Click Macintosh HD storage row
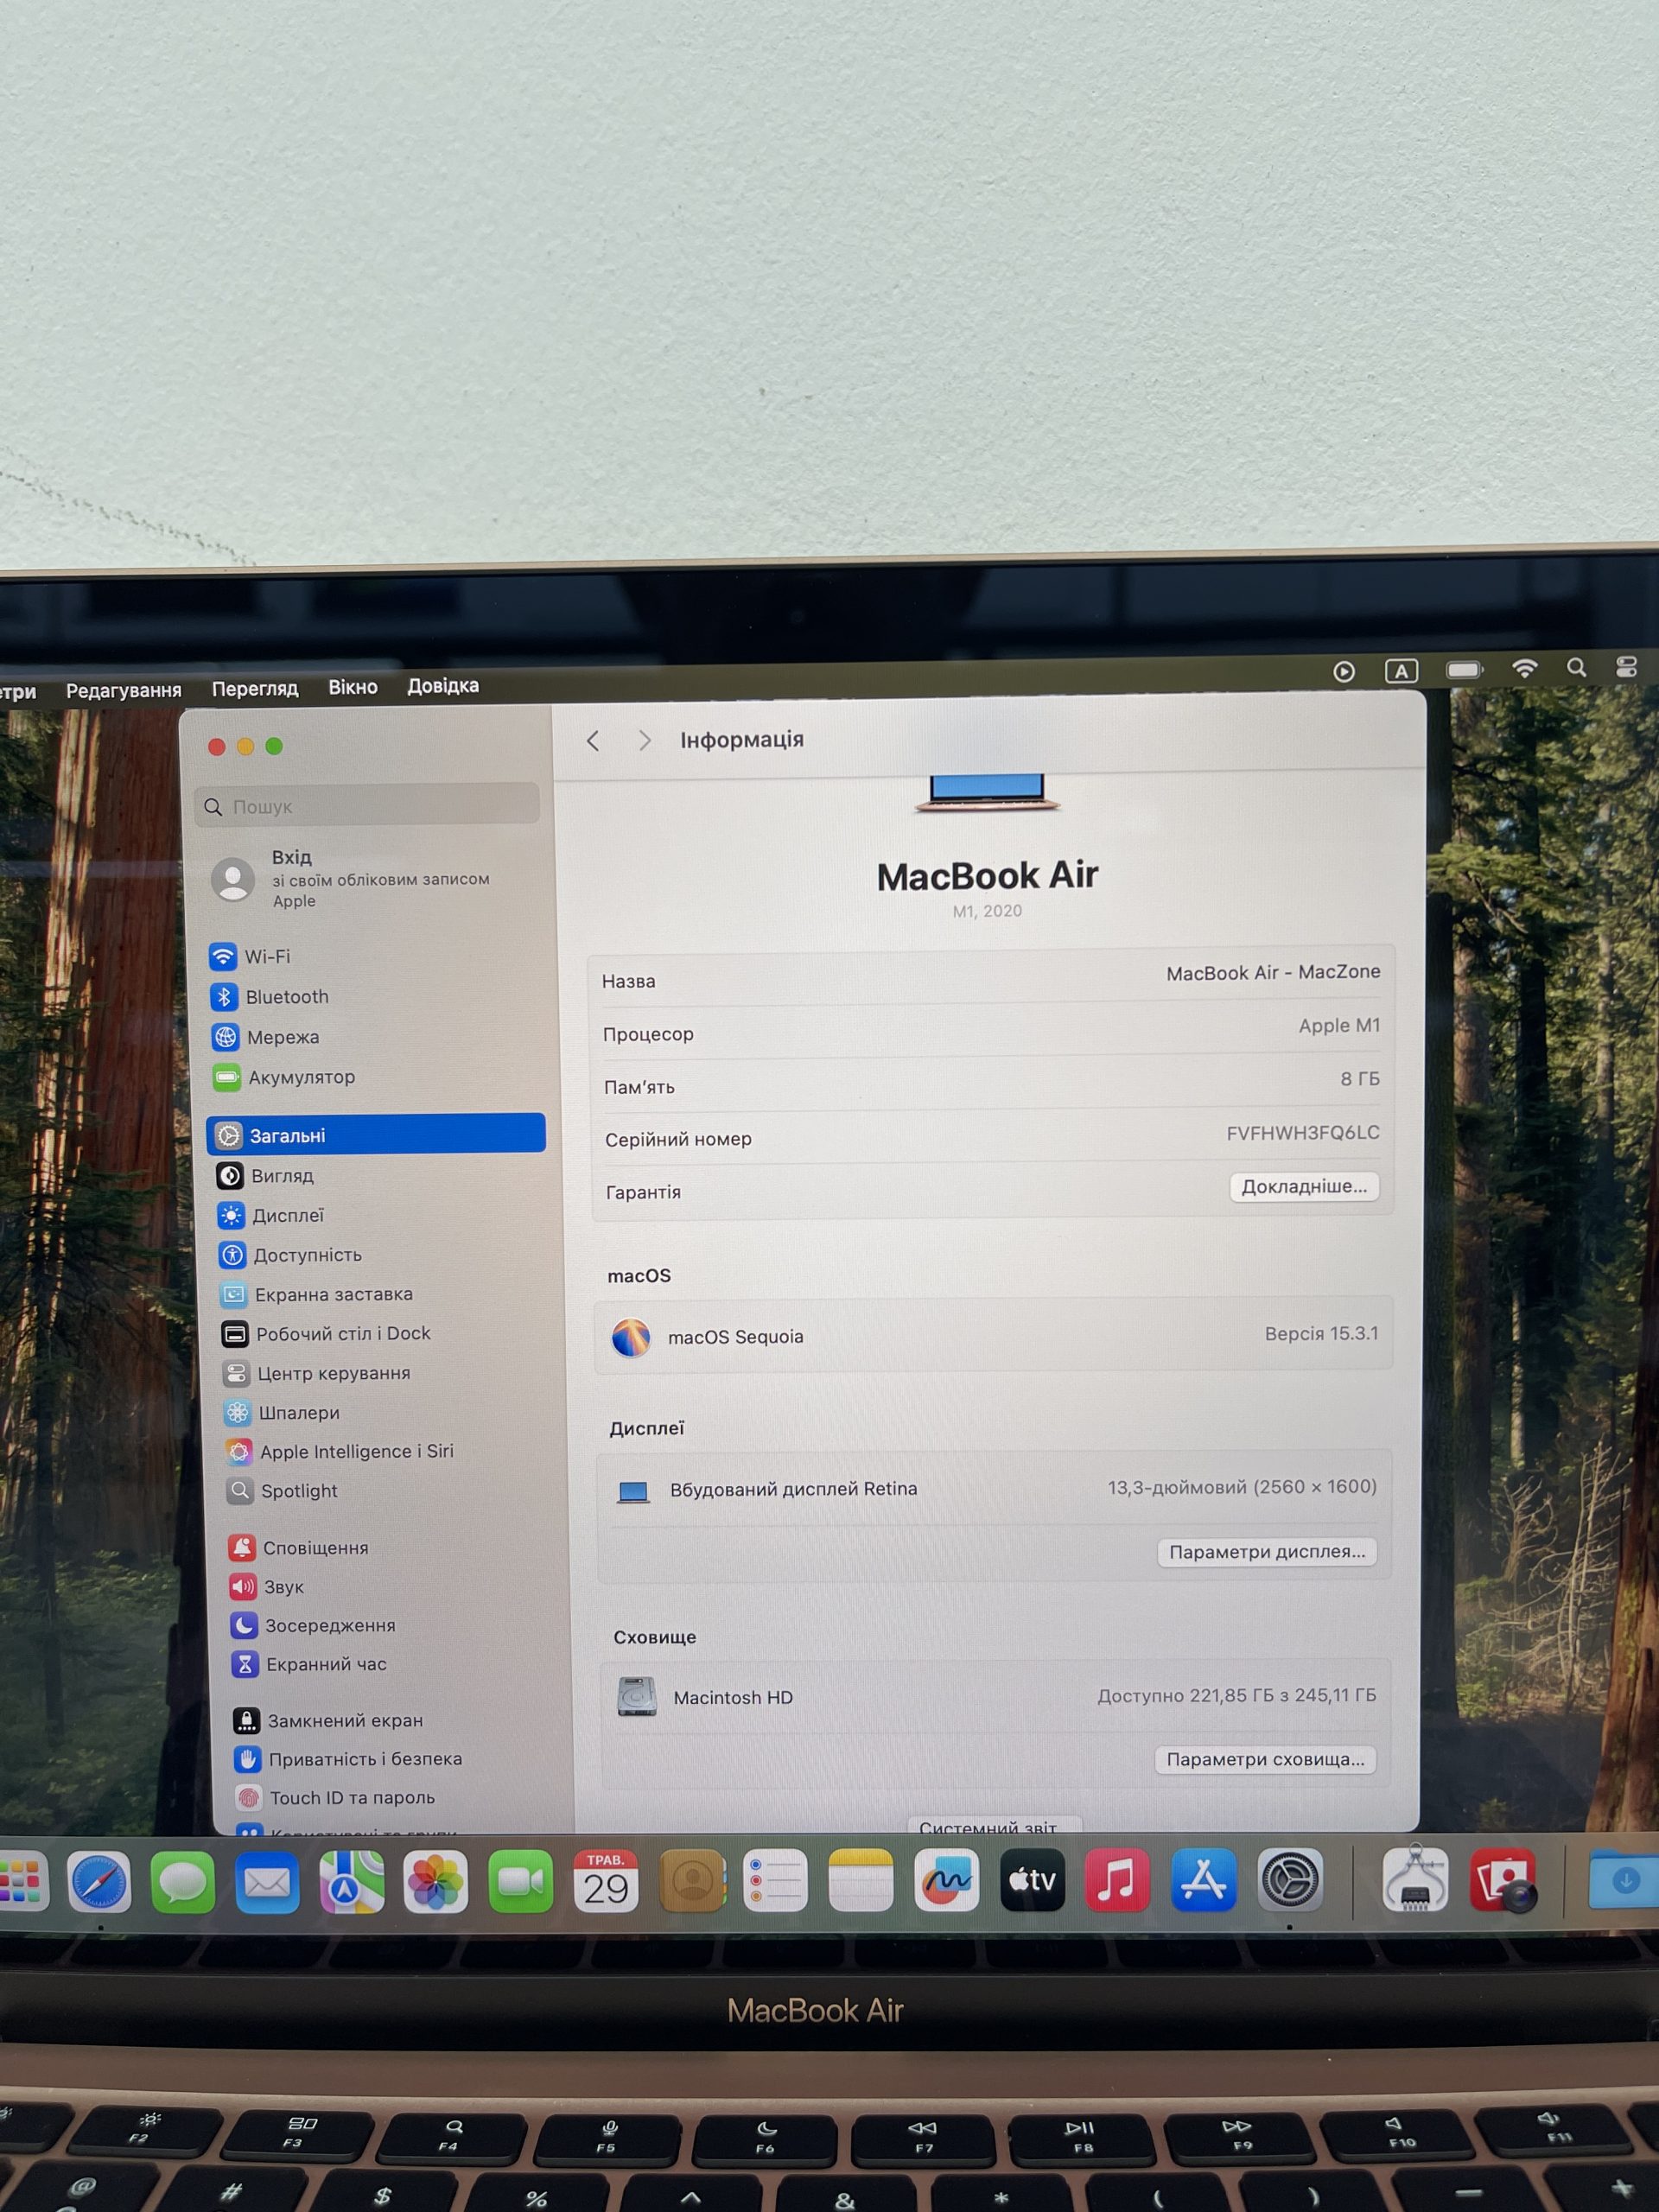Image resolution: width=1659 pixels, height=2212 pixels. 996,1696
